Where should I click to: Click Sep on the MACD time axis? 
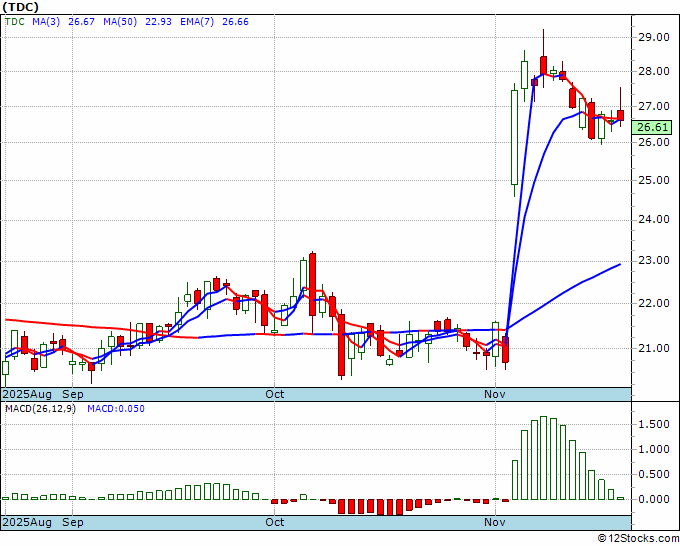coord(72,522)
